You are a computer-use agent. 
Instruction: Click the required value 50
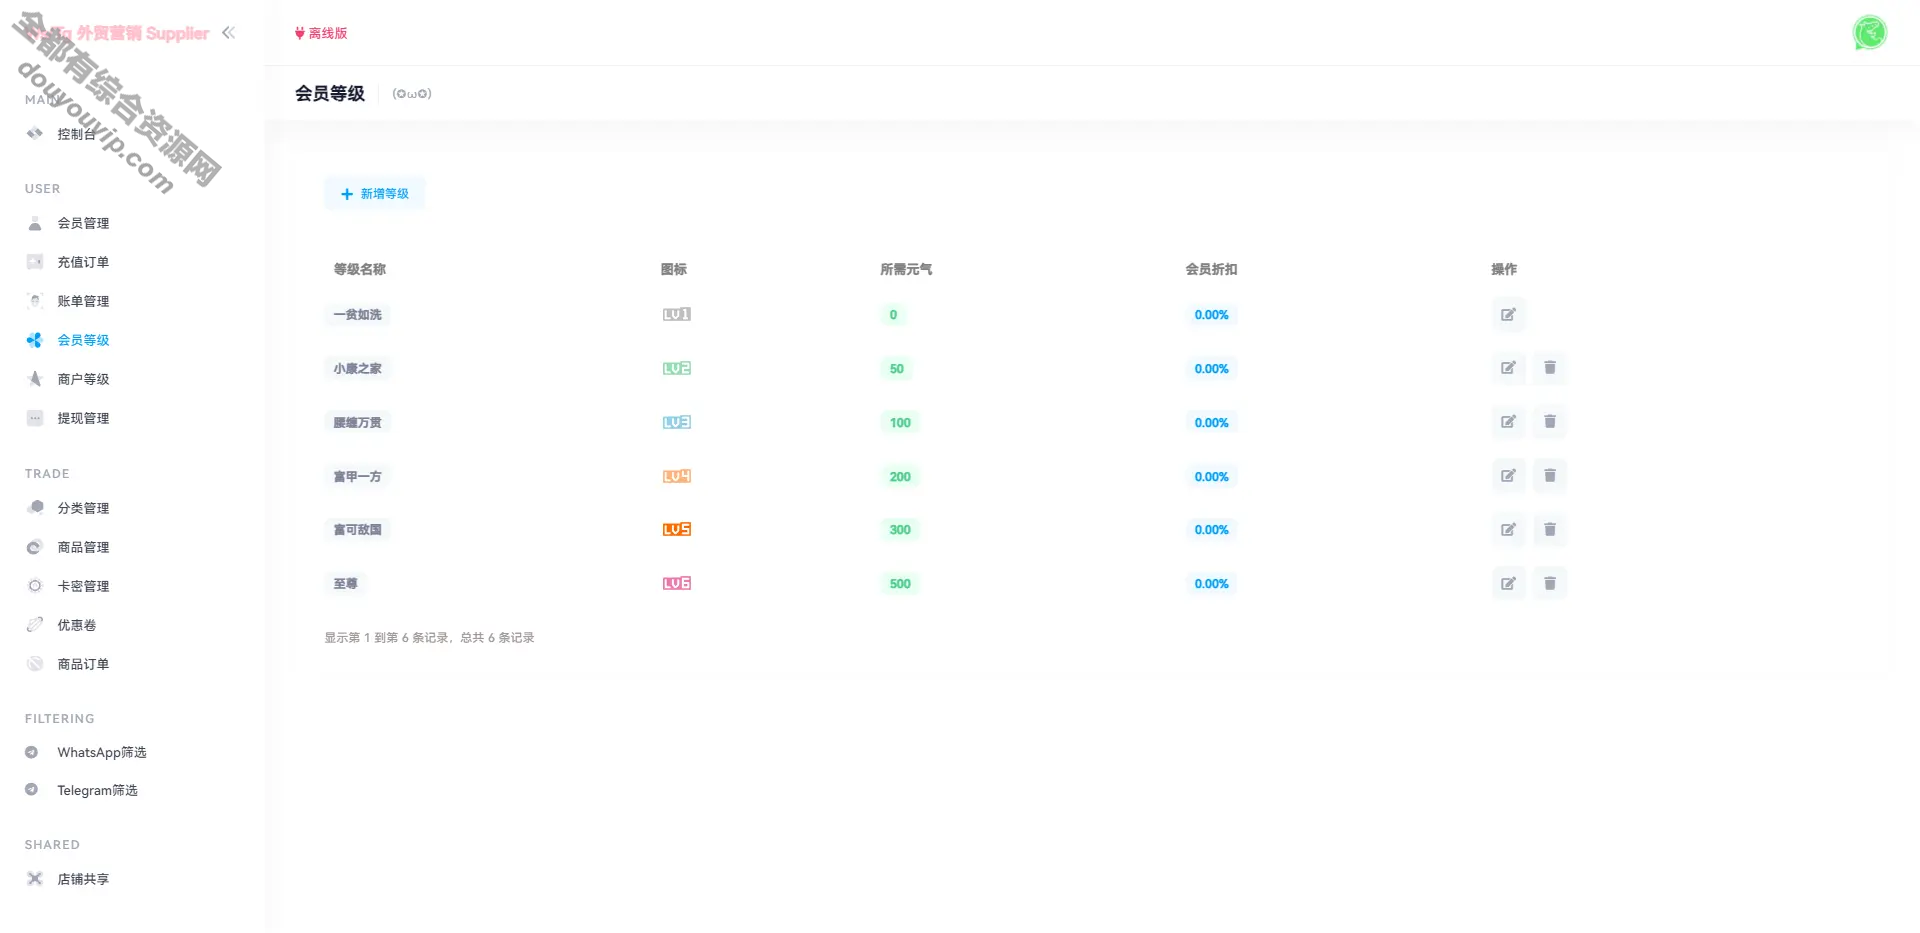897,369
